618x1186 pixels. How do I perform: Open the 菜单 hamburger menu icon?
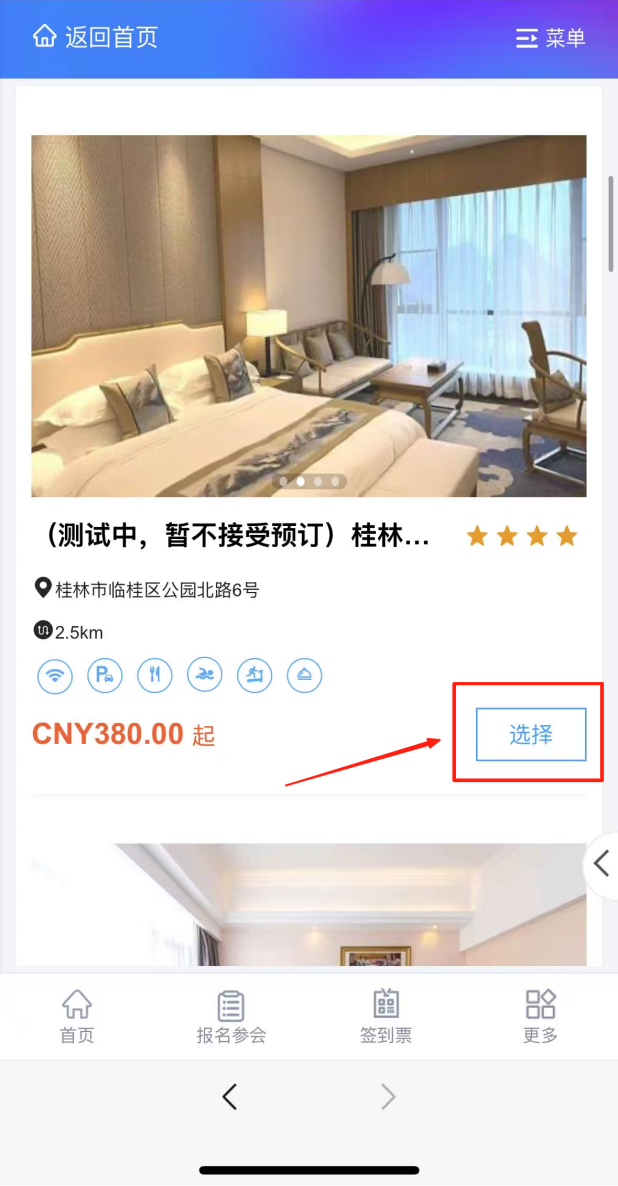click(x=526, y=38)
